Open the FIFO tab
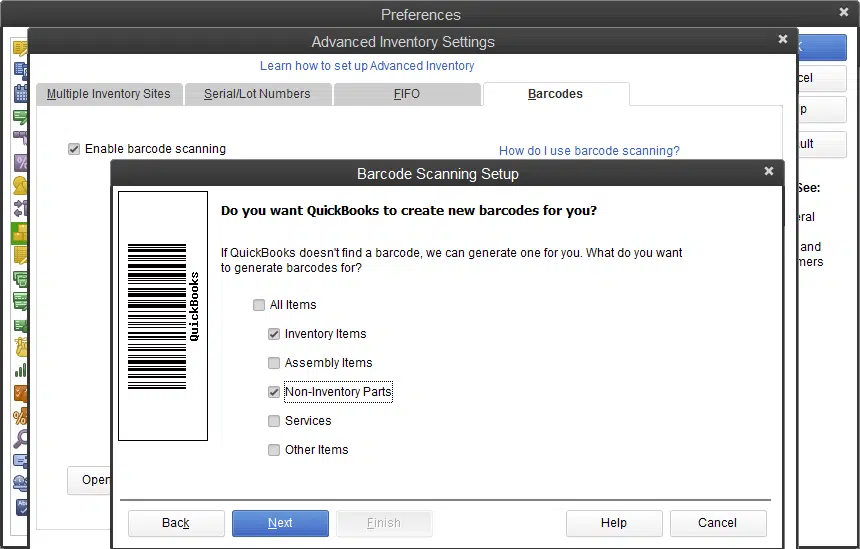 coord(406,94)
